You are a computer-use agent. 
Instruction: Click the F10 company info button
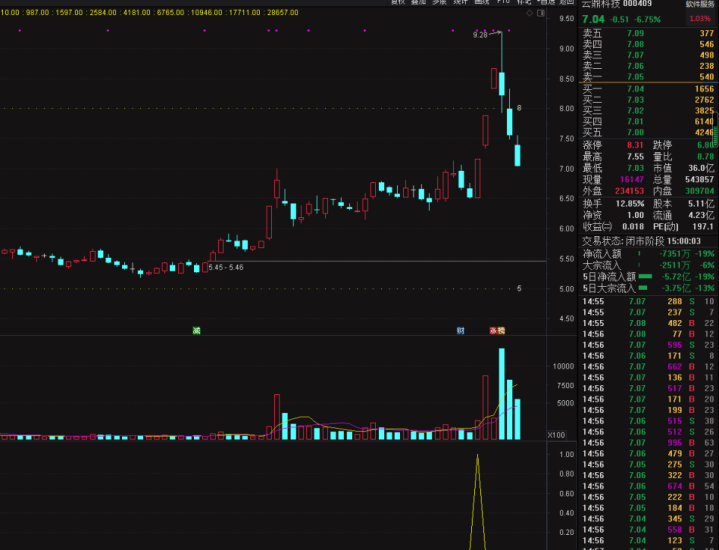click(x=503, y=3)
